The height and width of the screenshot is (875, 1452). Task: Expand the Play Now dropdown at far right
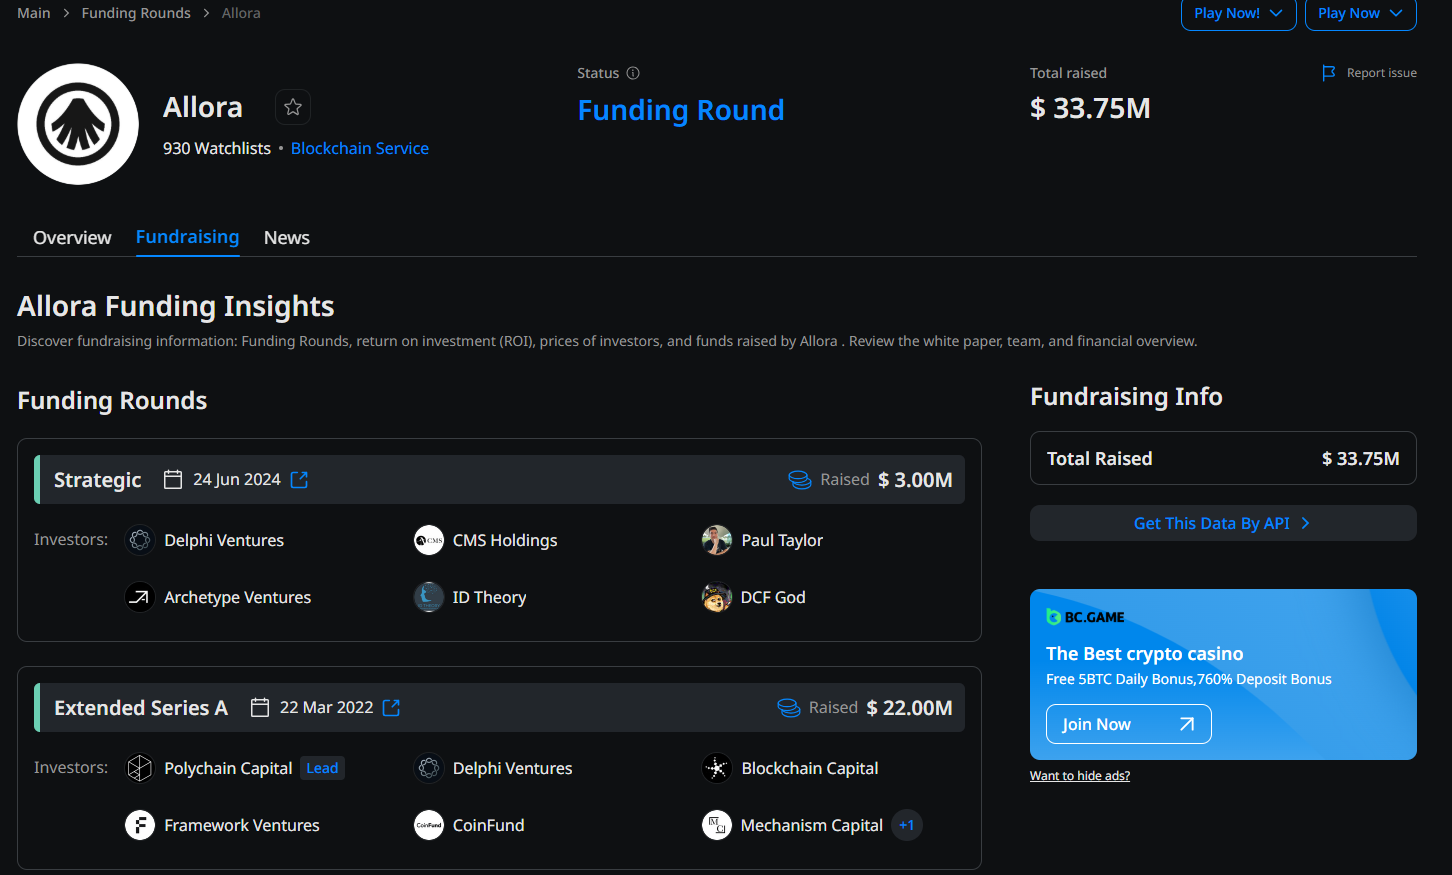click(1360, 14)
